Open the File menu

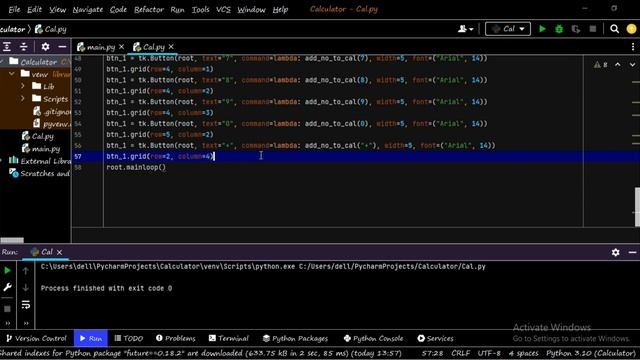pyautogui.click(x=14, y=9)
